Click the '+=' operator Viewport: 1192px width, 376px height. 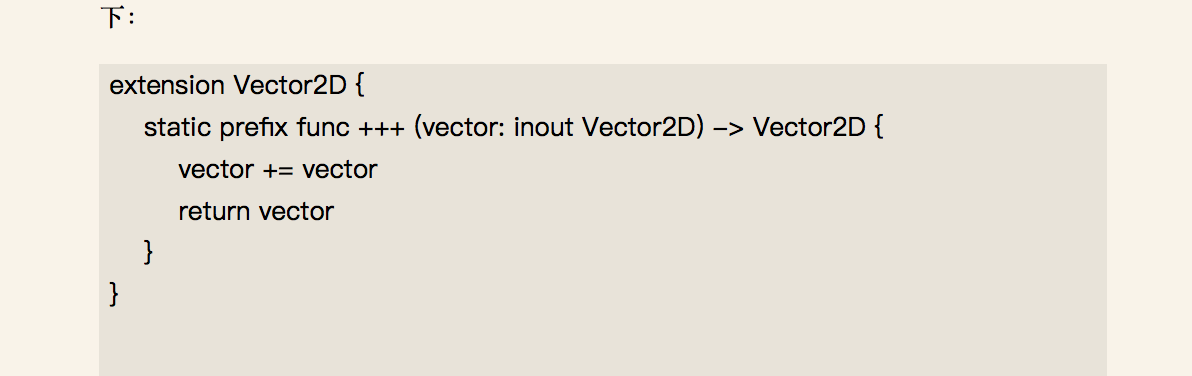pos(278,170)
